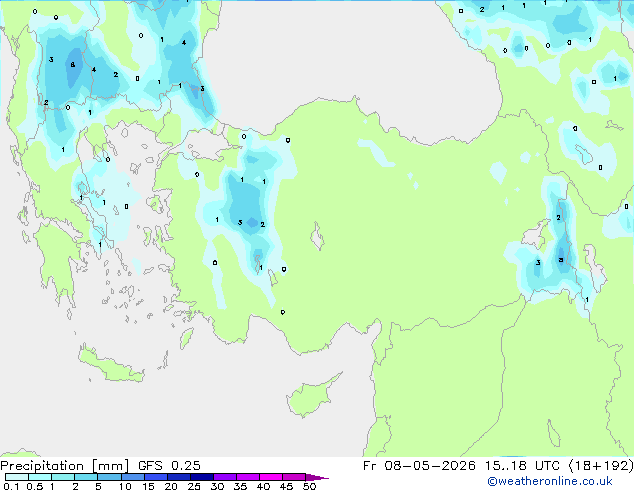Select the 35–40 mm legend color swatch
Viewport: 634px width, 490px height.
point(247,477)
